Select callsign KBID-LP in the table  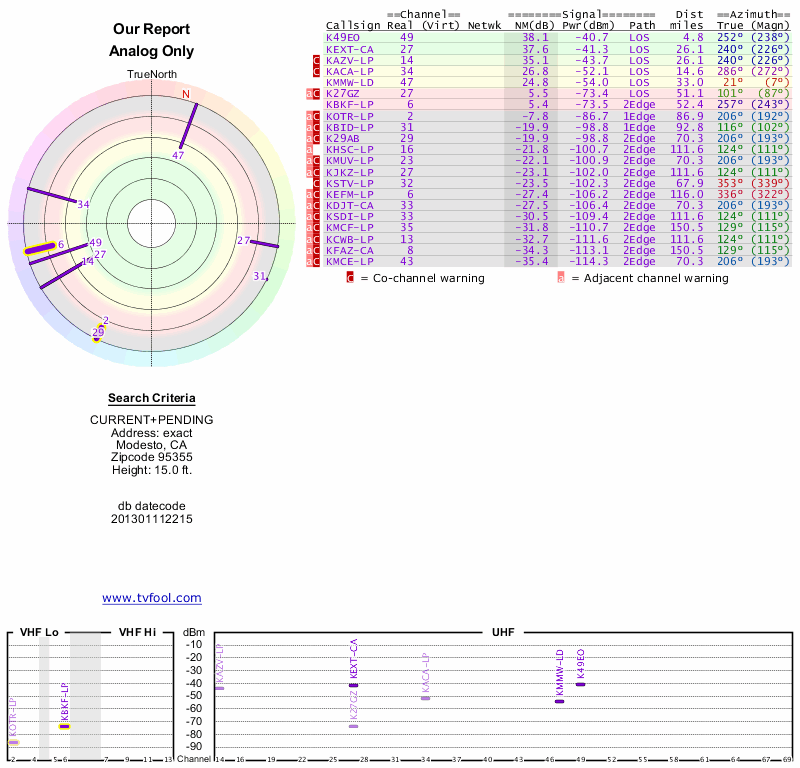[349, 128]
